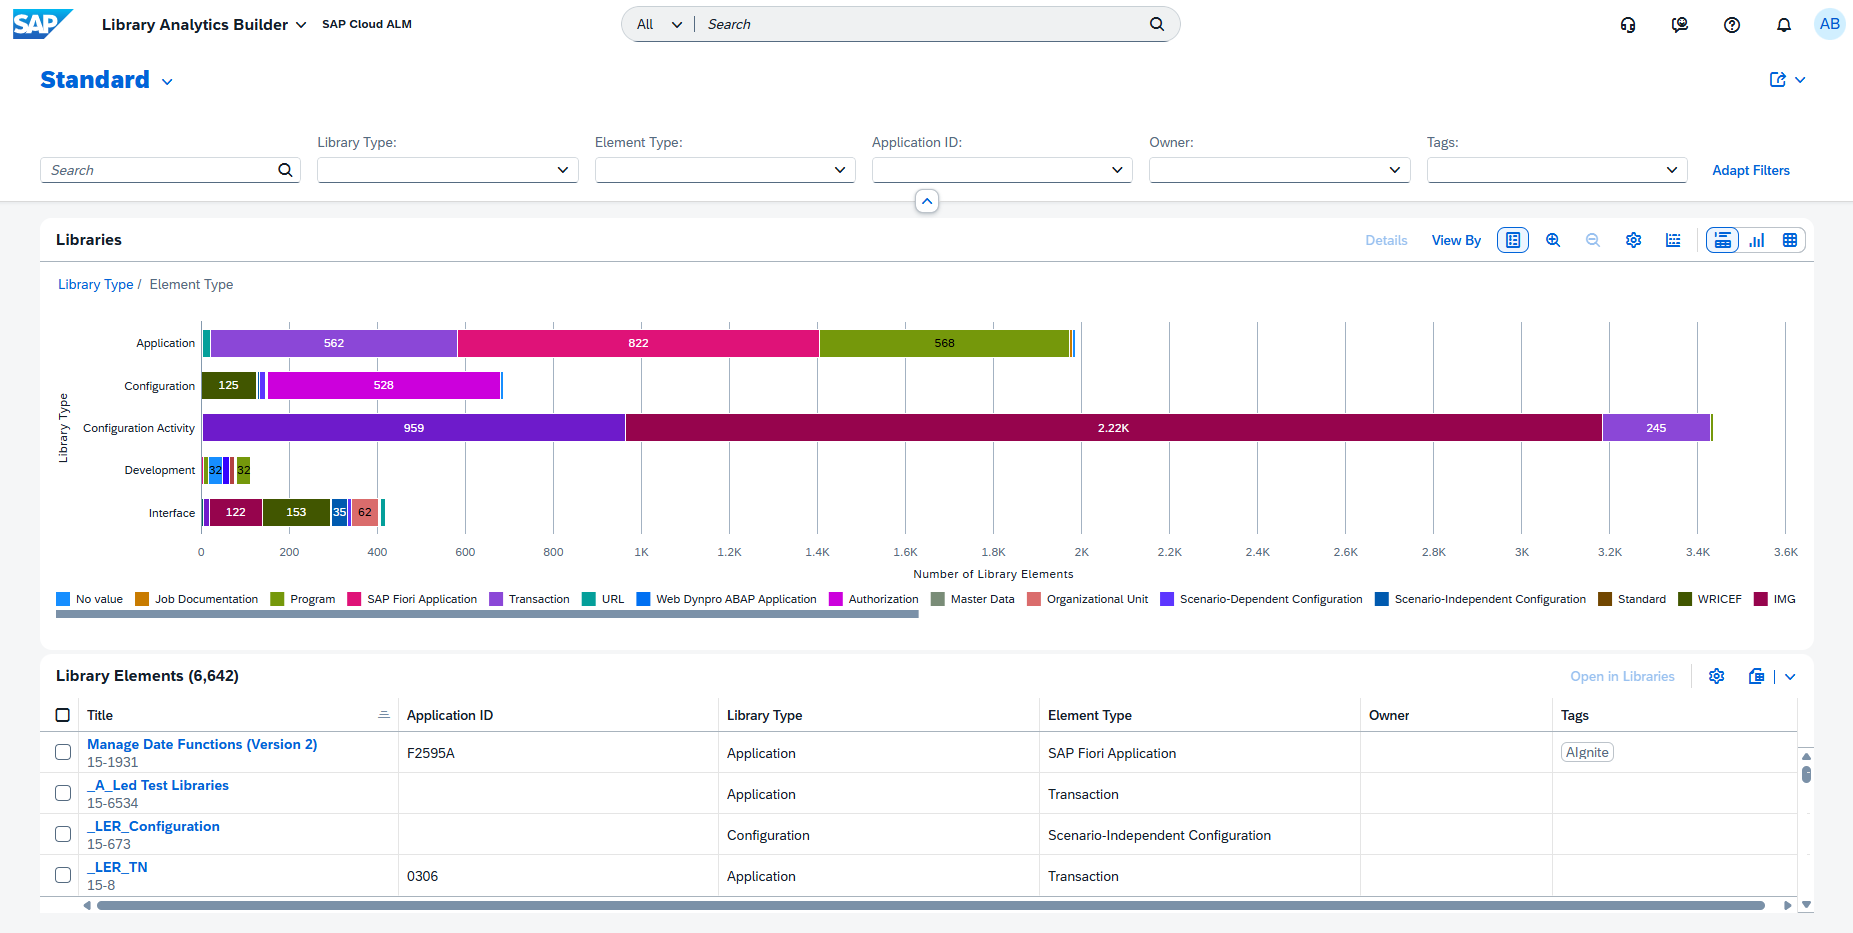Click the share/export icon next to Standard
Viewport: 1853px width, 933px height.
(x=1778, y=80)
